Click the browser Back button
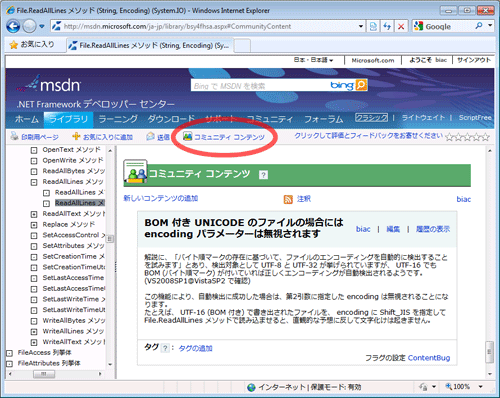This screenshot has height=398, width=500. [x=13, y=26]
